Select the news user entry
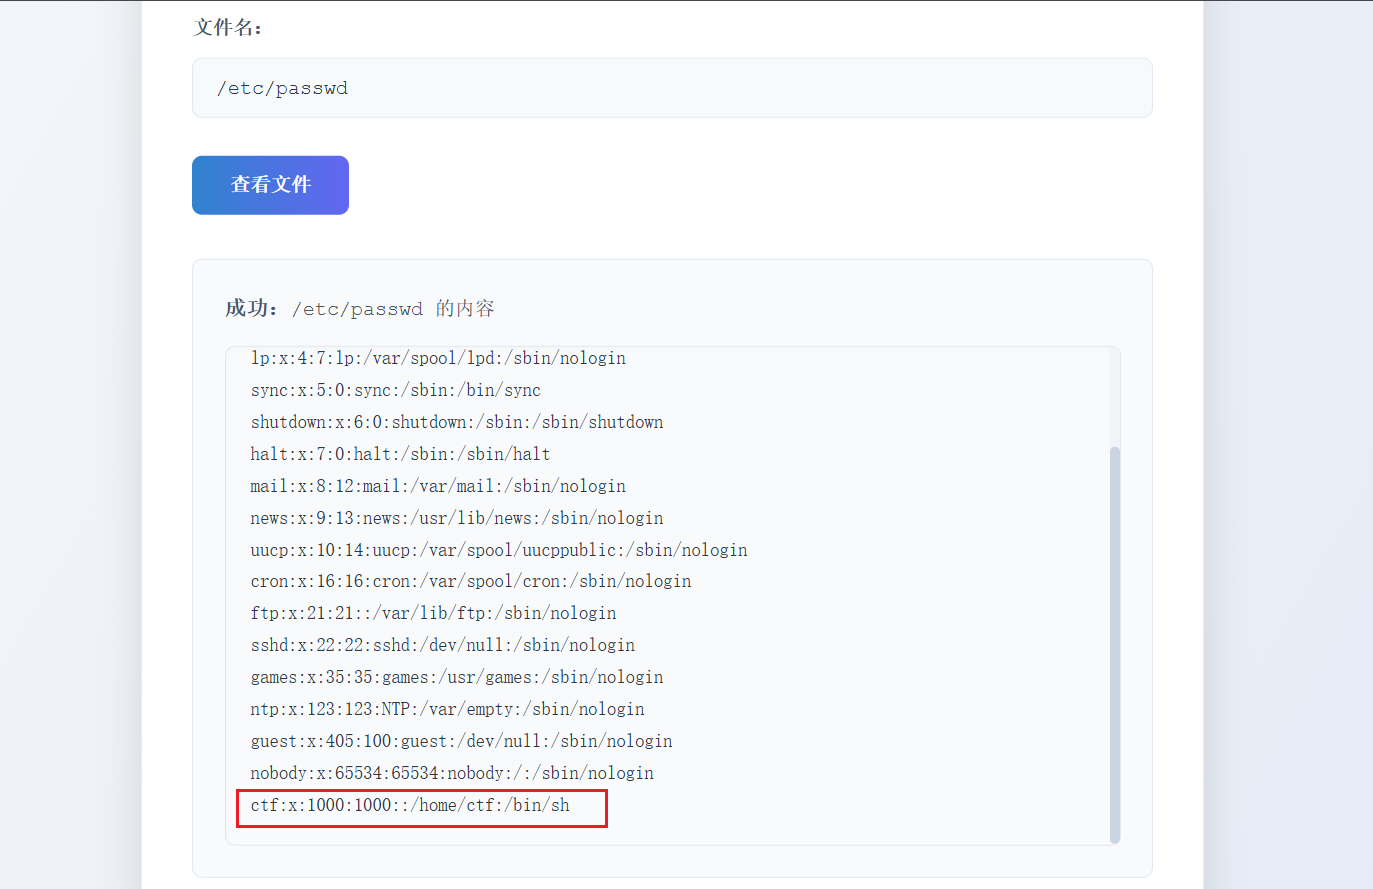1373x889 pixels. click(x=456, y=518)
